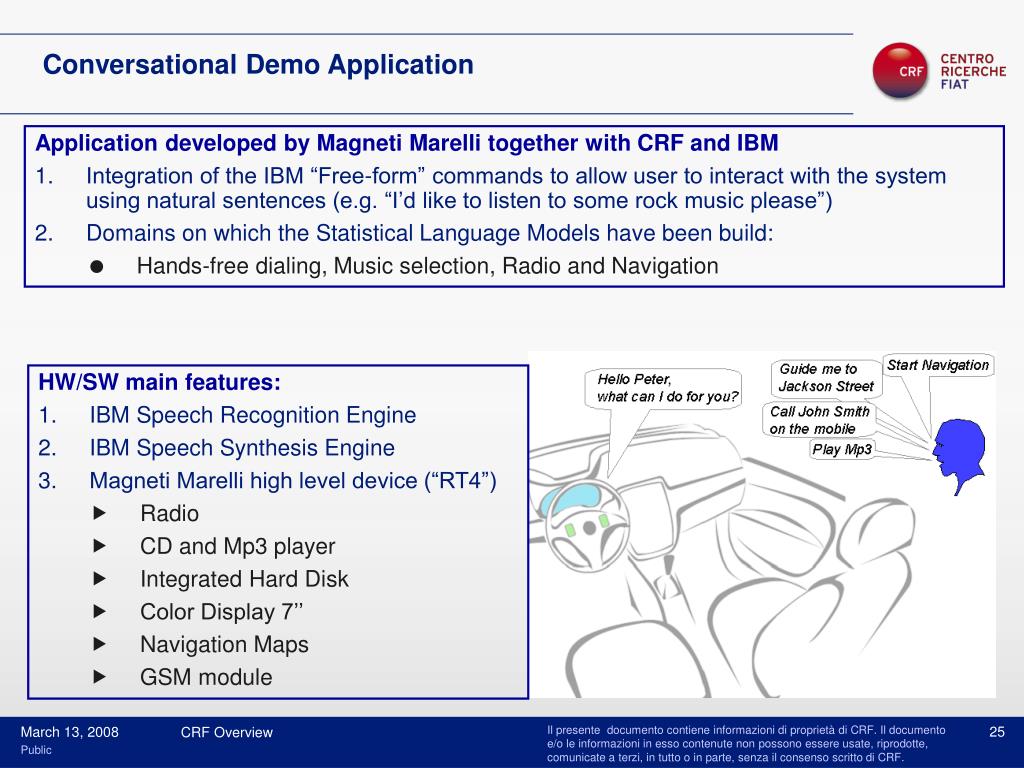
Task: Click the "Call John Smith on the mobile" bubble
Action: coord(819,420)
